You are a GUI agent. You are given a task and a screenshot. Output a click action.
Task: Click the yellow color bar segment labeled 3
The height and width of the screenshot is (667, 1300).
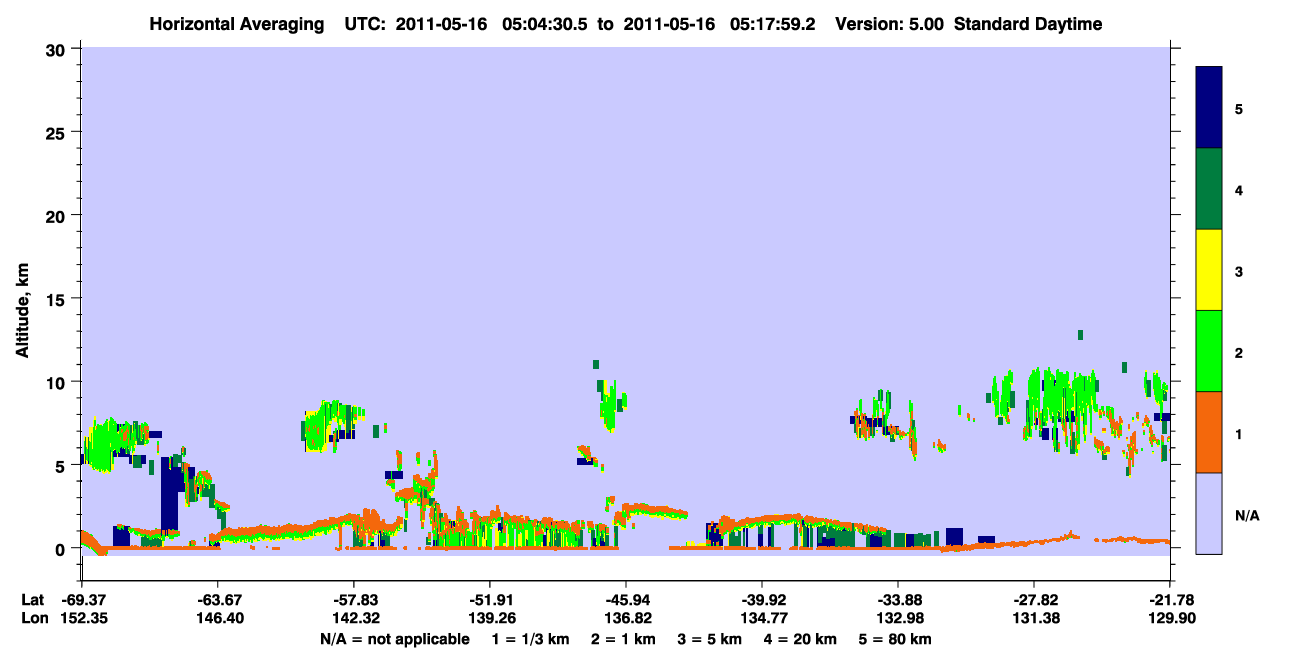(x=1209, y=270)
